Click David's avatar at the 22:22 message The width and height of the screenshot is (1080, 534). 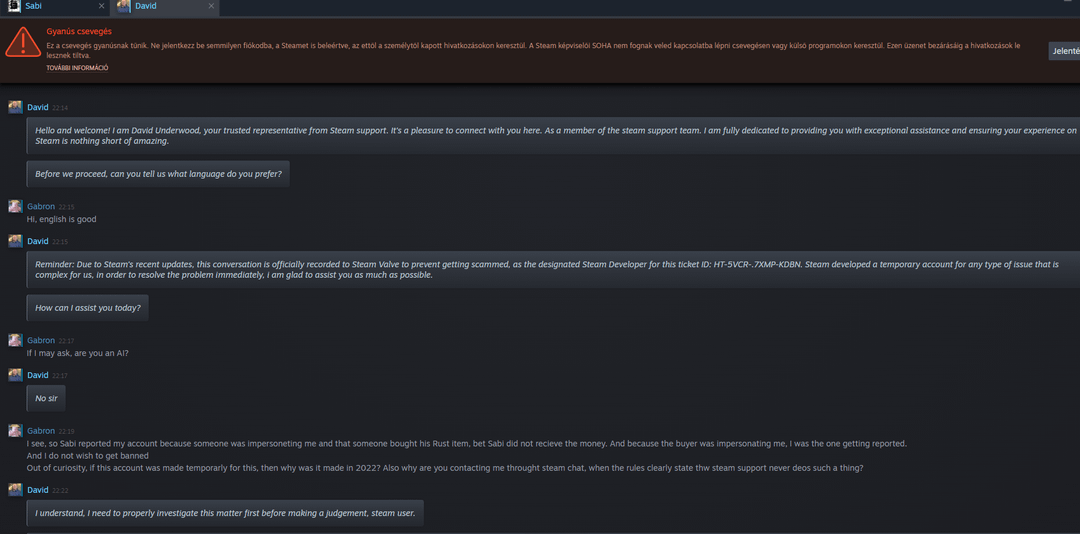[15, 490]
